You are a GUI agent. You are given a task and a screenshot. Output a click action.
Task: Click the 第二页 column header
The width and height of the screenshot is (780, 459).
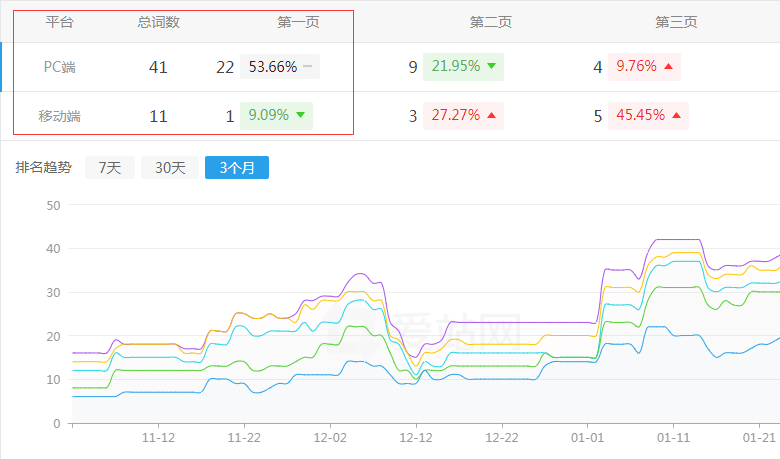(x=491, y=21)
